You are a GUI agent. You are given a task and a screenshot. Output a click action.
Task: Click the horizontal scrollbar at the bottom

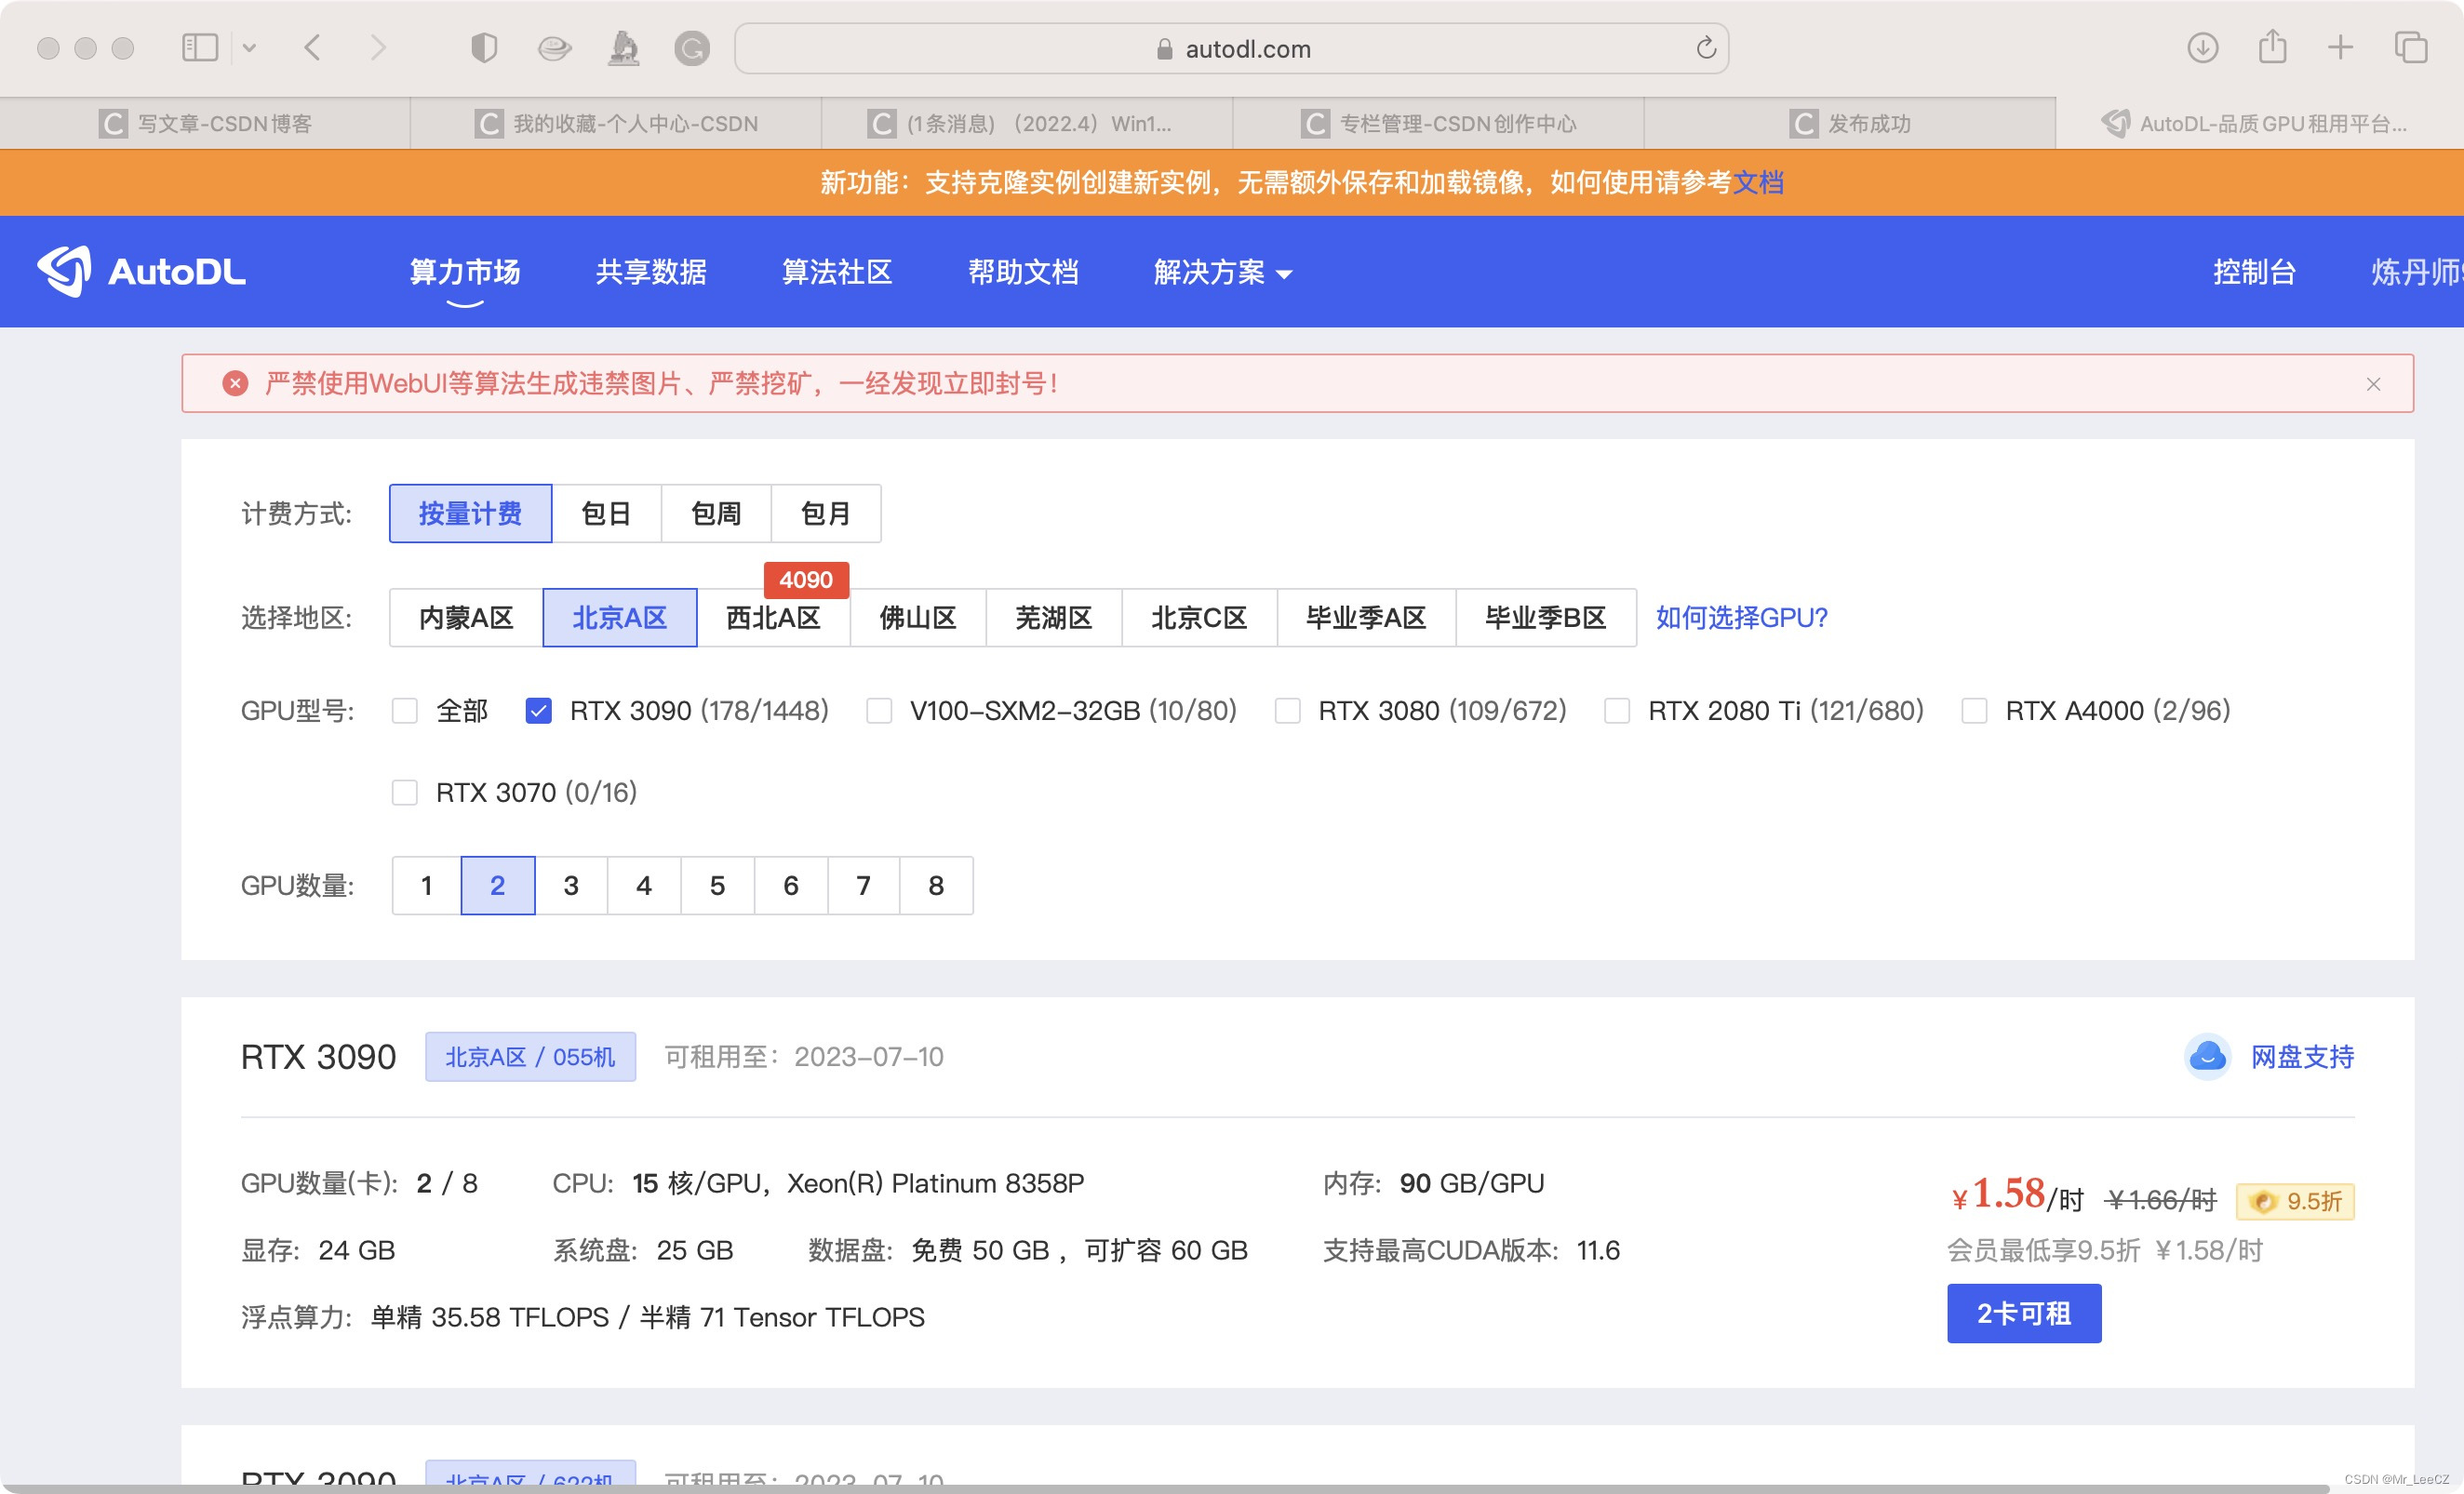[1165, 1488]
